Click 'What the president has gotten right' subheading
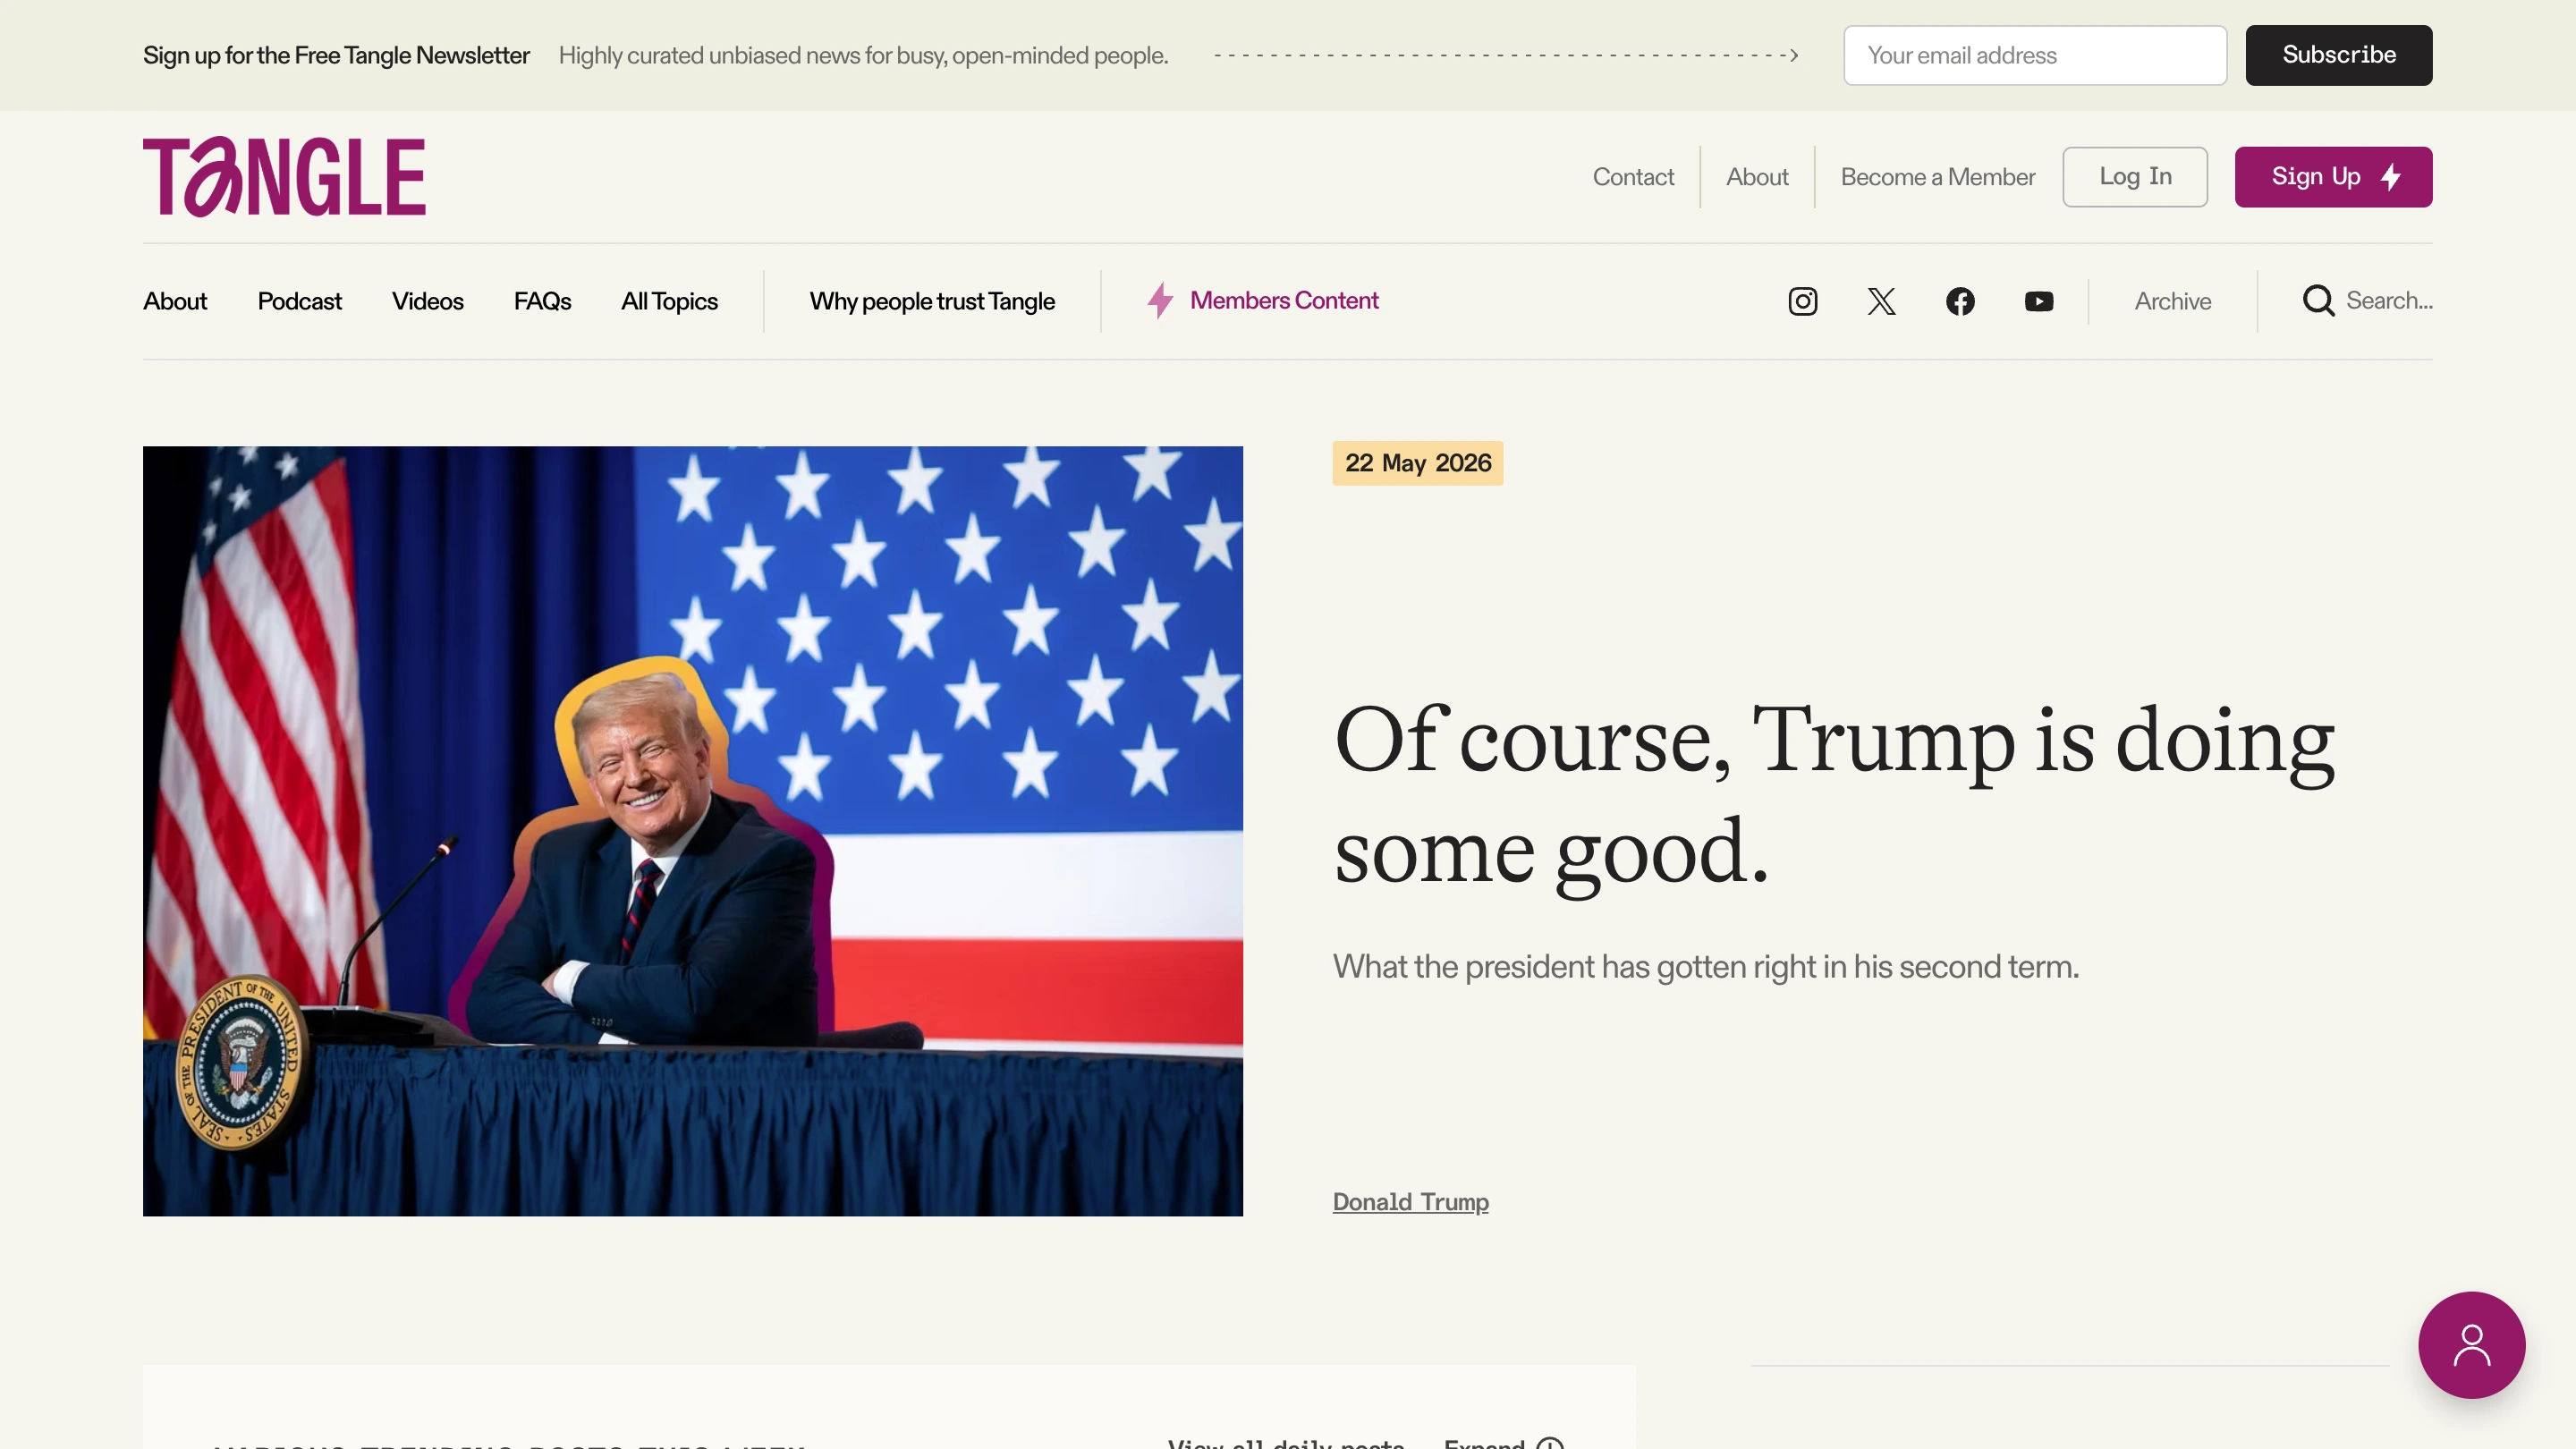 (x=1706, y=966)
